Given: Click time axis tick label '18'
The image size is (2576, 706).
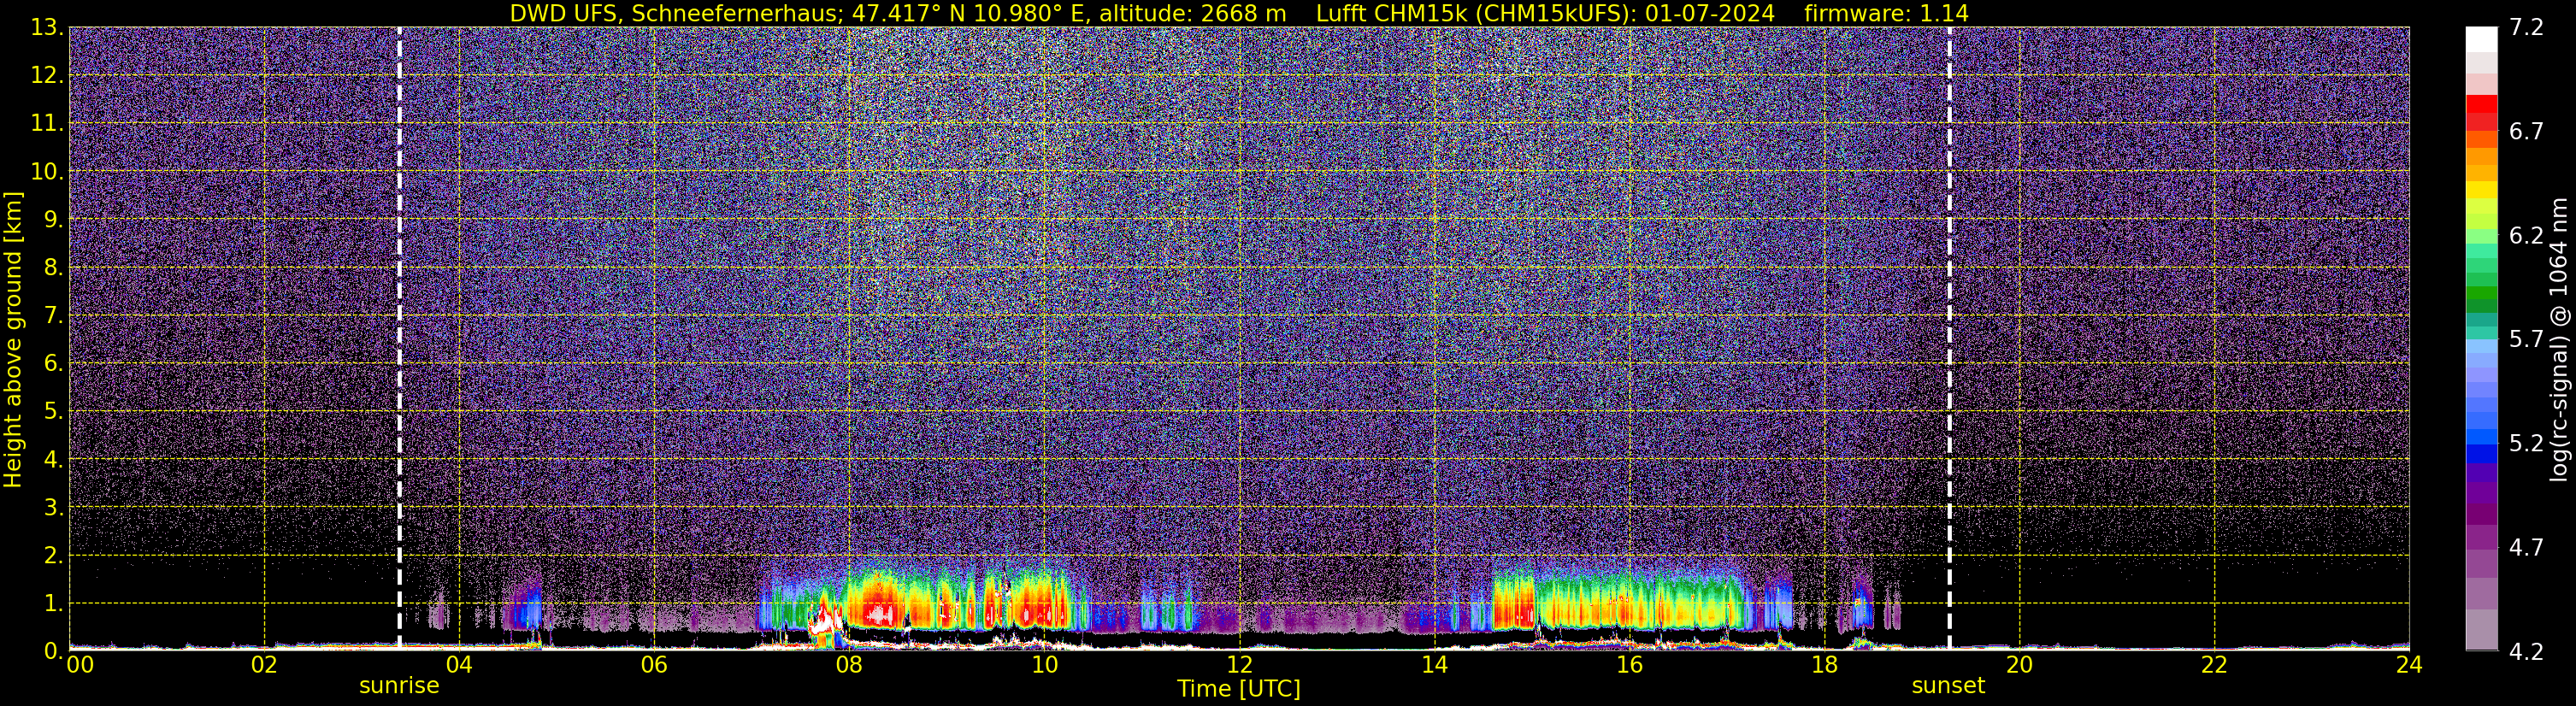Looking at the screenshot, I should tap(1824, 665).
